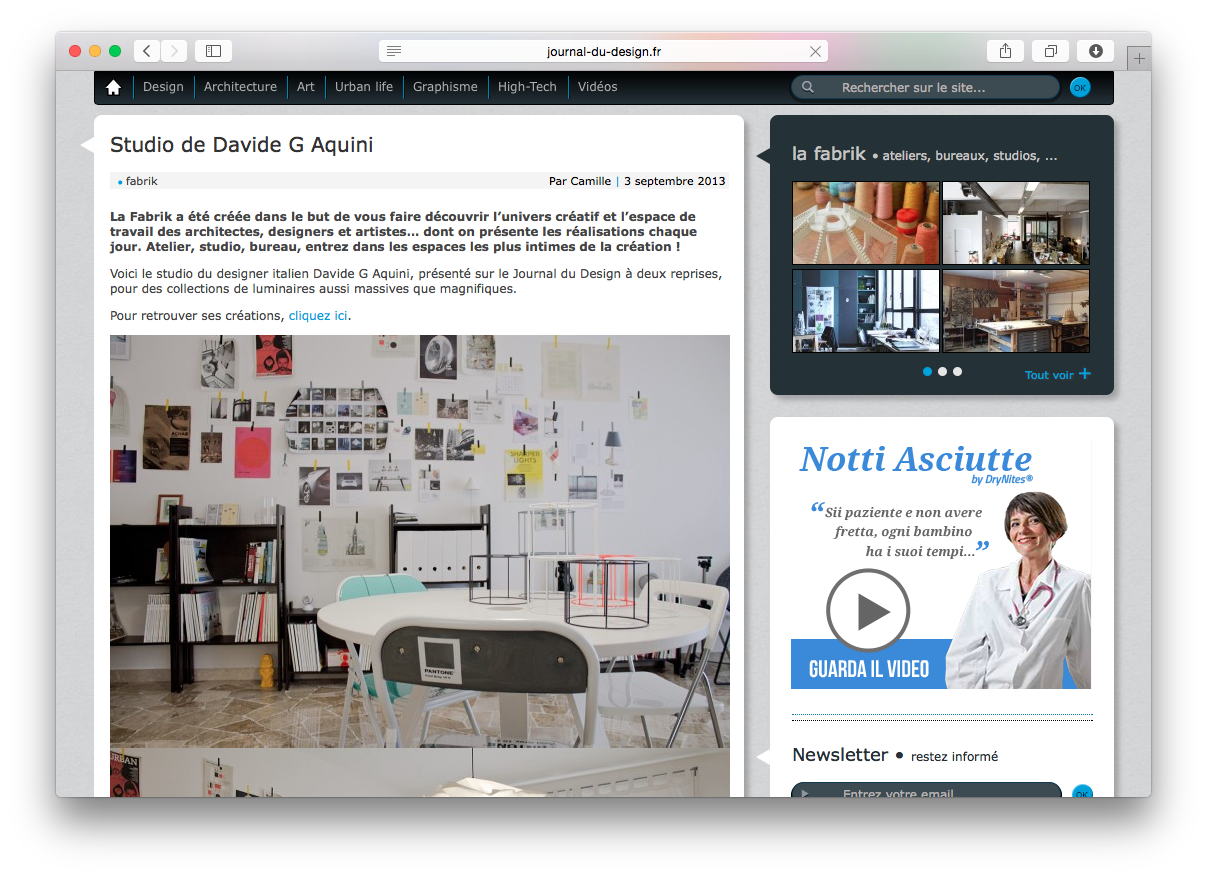
Task: Select the second carousel dot
Action: [x=942, y=371]
